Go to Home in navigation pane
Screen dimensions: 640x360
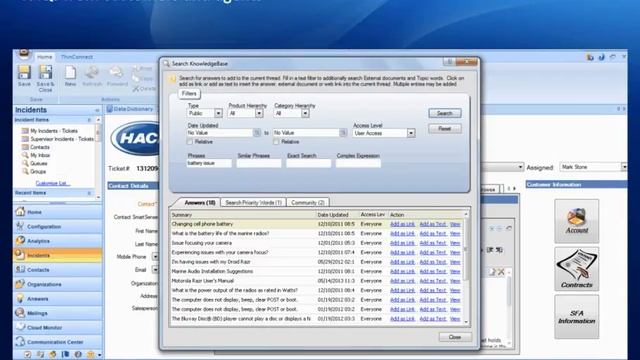pos(58,212)
